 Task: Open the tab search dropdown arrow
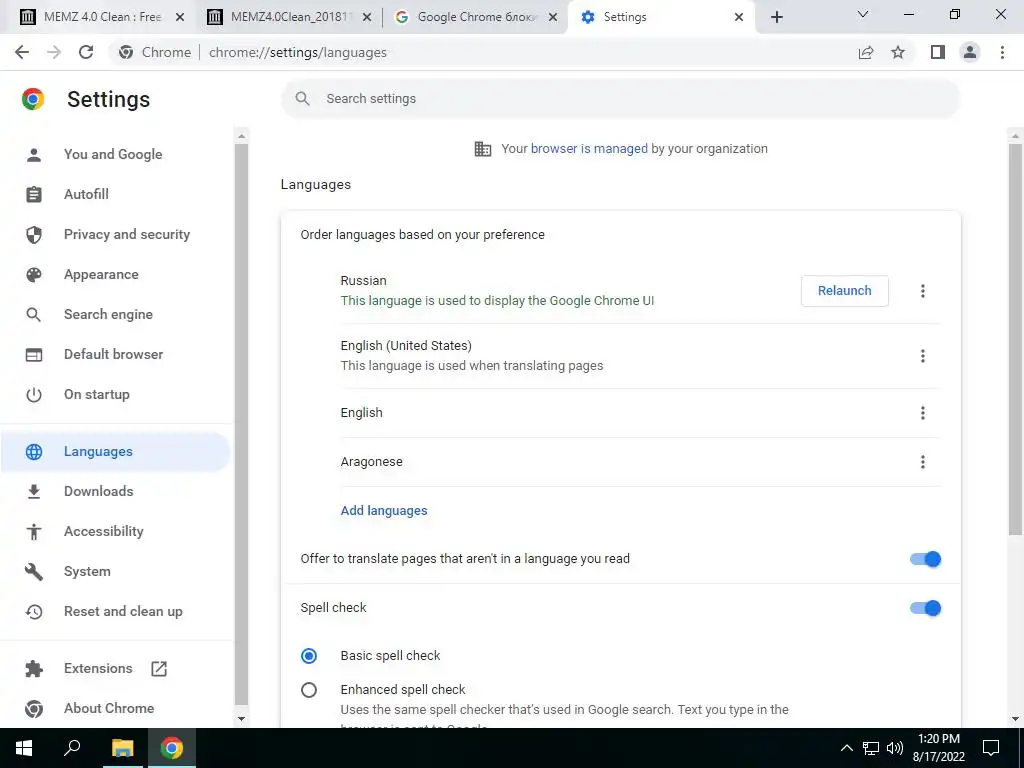pos(863,14)
